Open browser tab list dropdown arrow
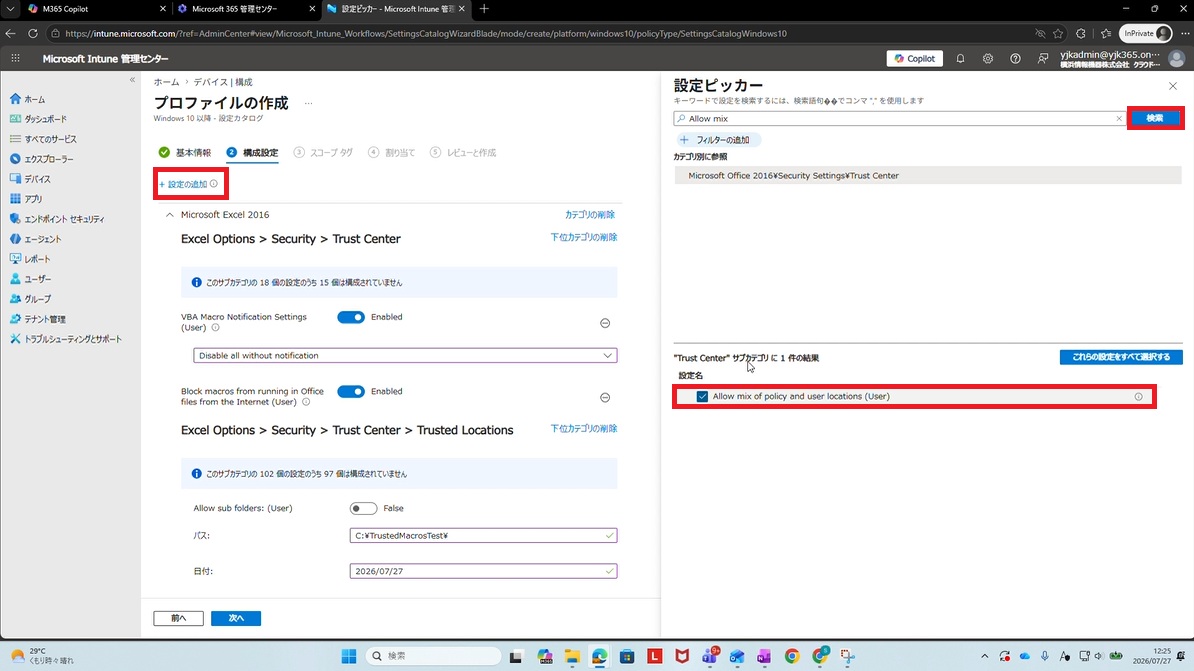 (x=10, y=8)
